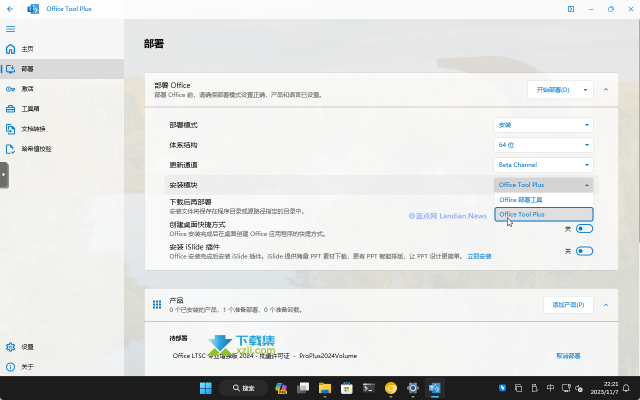640x400 pixels.
Task: Click the compact mode icon in title bar
Action: pyautogui.click(x=571, y=9)
